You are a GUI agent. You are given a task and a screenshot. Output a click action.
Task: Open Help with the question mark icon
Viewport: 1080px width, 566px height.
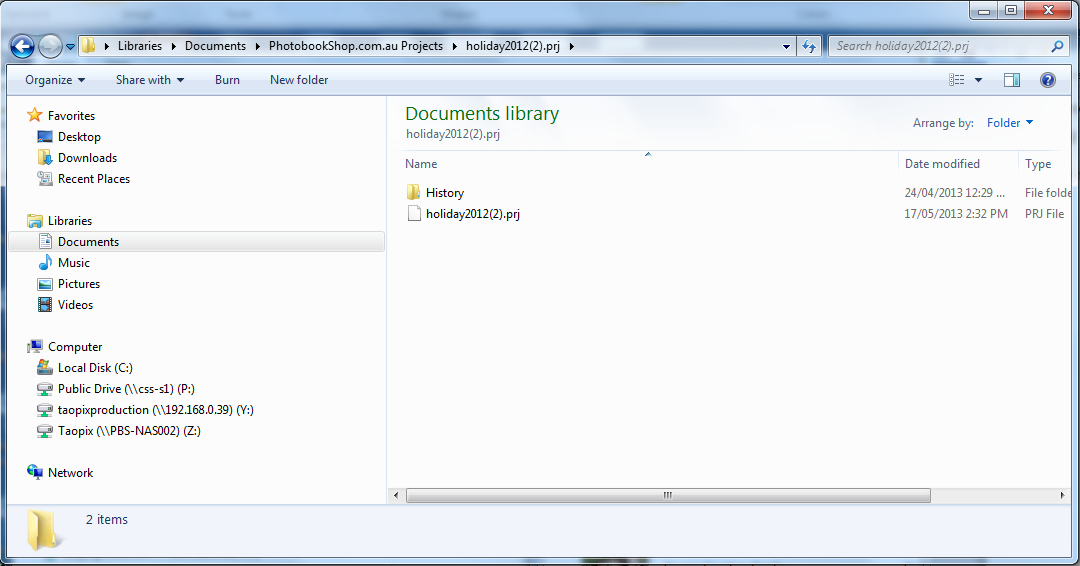[1048, 80]
